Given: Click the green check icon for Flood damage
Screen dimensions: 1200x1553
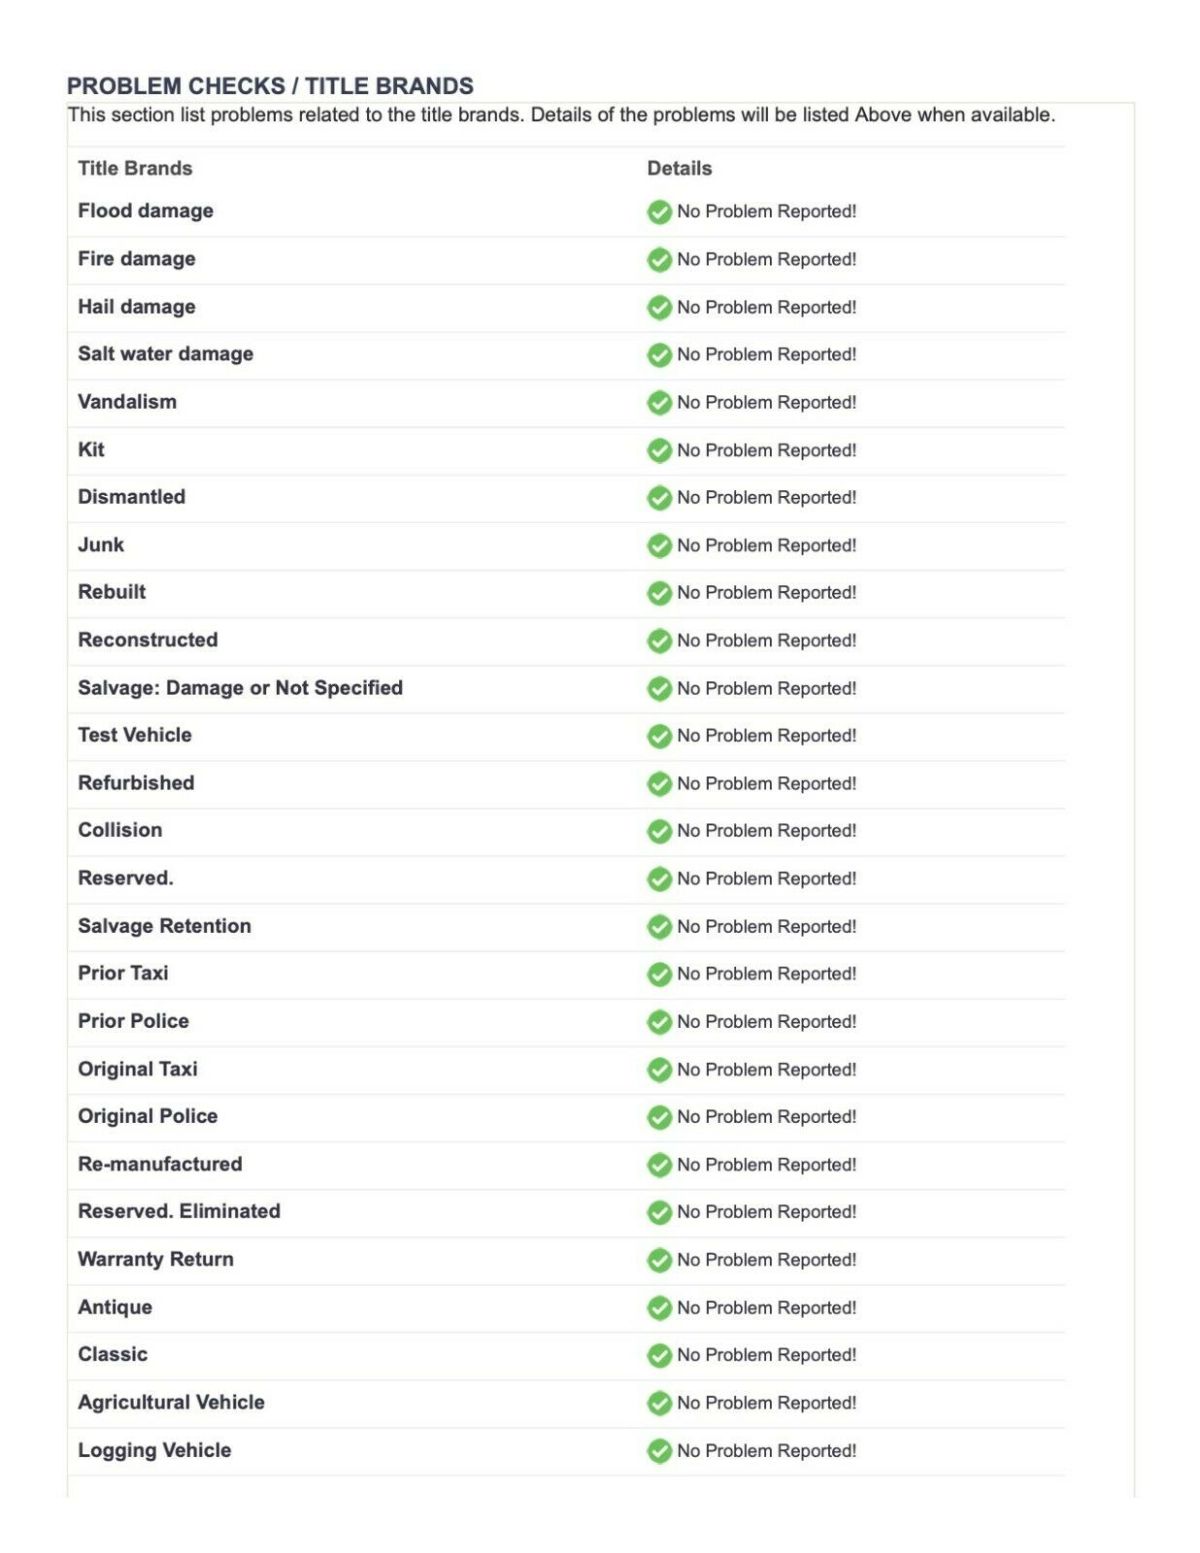Looking at the screenshot, I should coord(659,212).
